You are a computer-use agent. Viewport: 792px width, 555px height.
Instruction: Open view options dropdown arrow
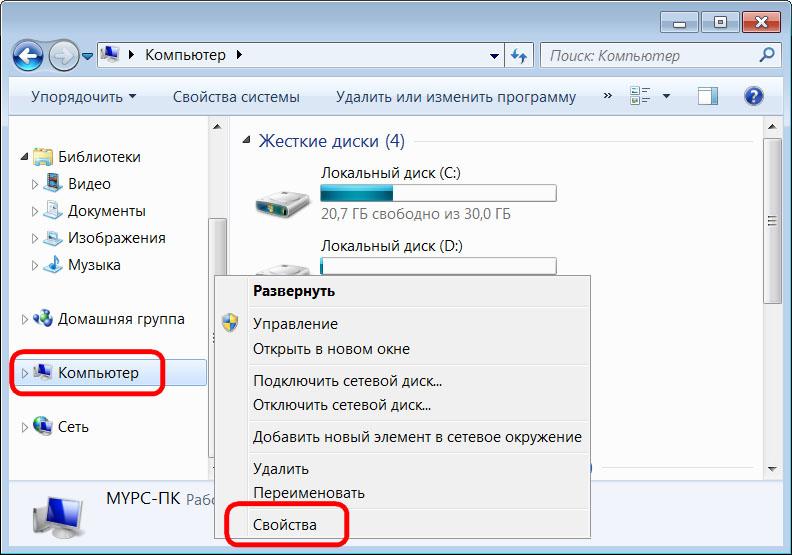coord(666,96)
